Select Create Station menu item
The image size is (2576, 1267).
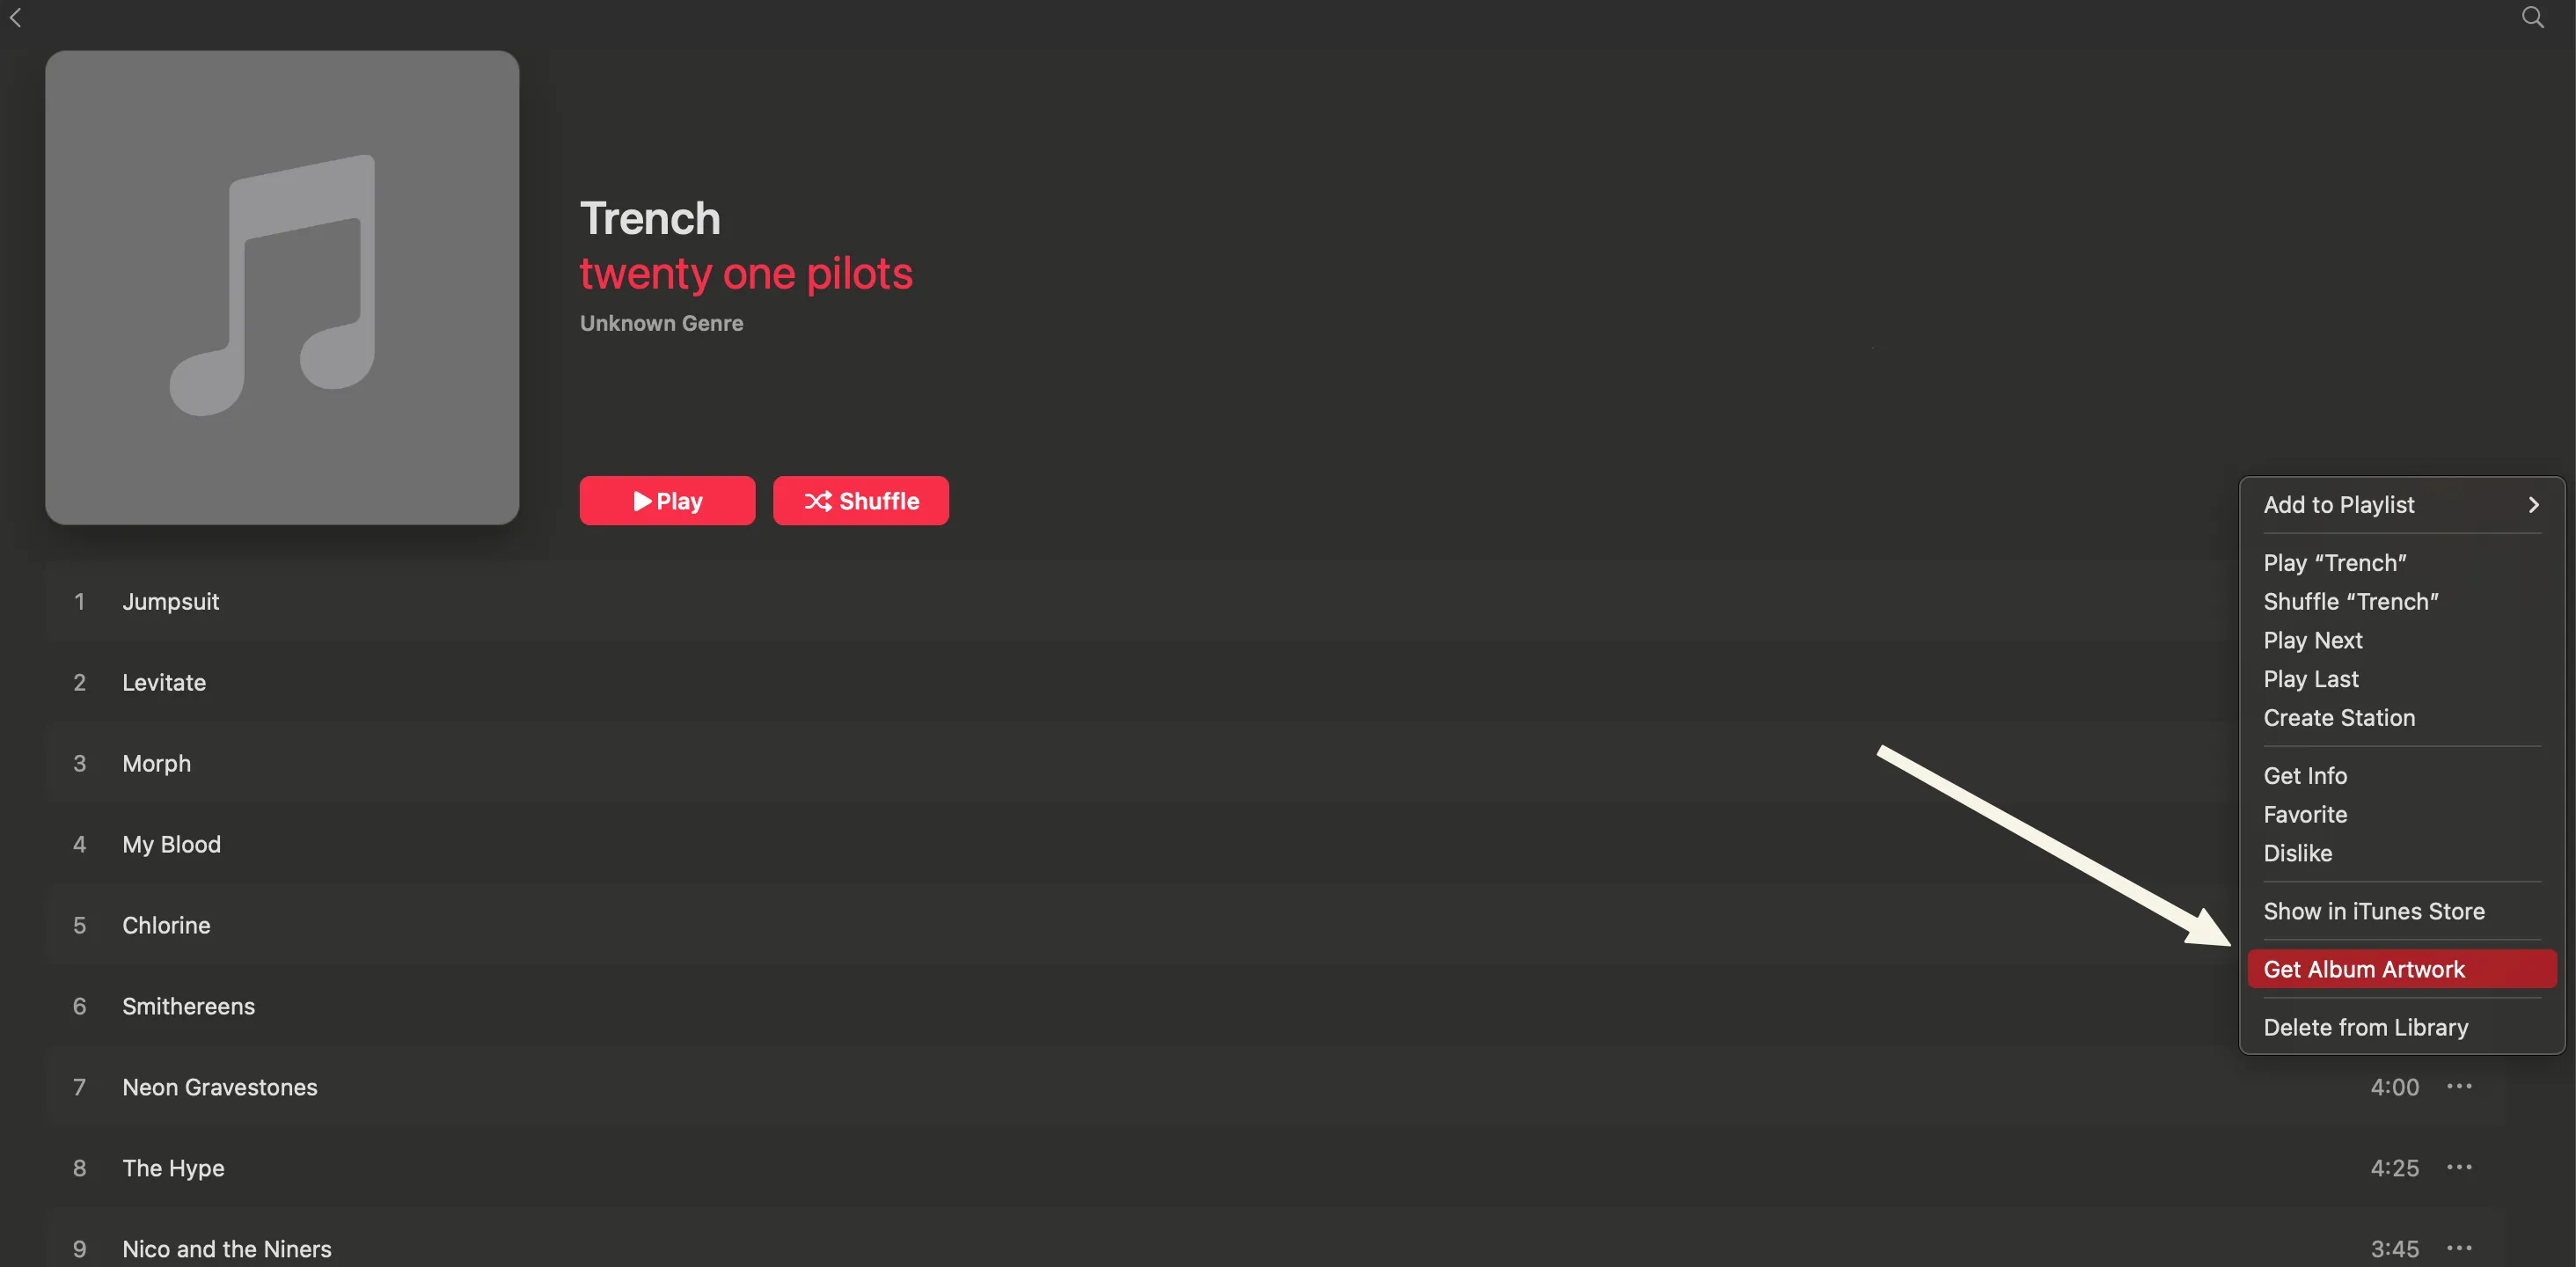tap(2339, 718)
